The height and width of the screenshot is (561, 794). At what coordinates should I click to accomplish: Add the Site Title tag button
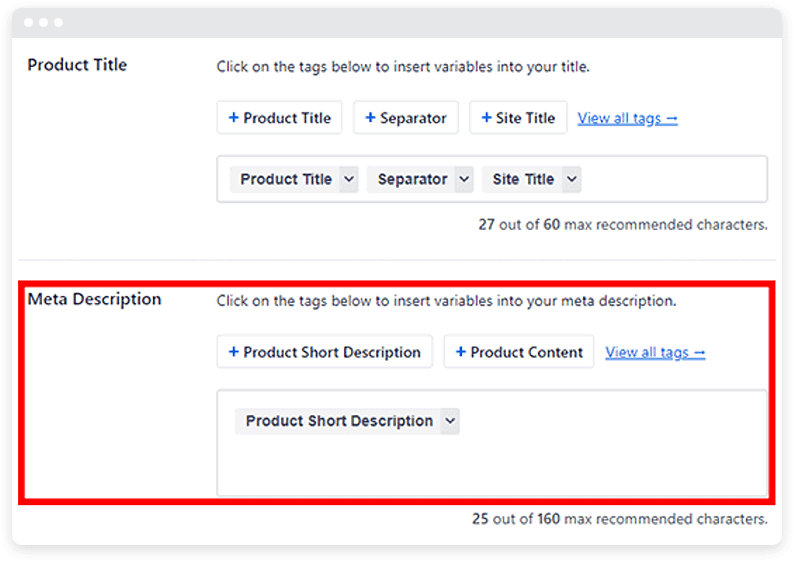[518, 118]
